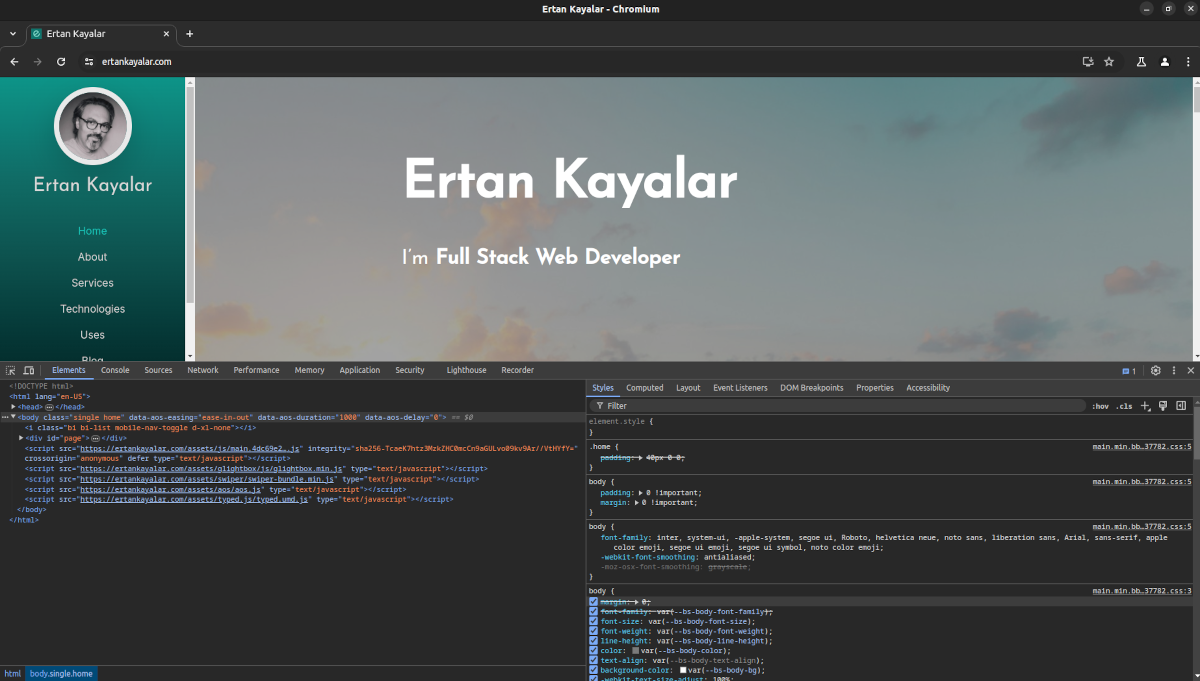Open DevTools settings gear
The height and width of the screenshot is (681, 1200).
[1155, 370]
